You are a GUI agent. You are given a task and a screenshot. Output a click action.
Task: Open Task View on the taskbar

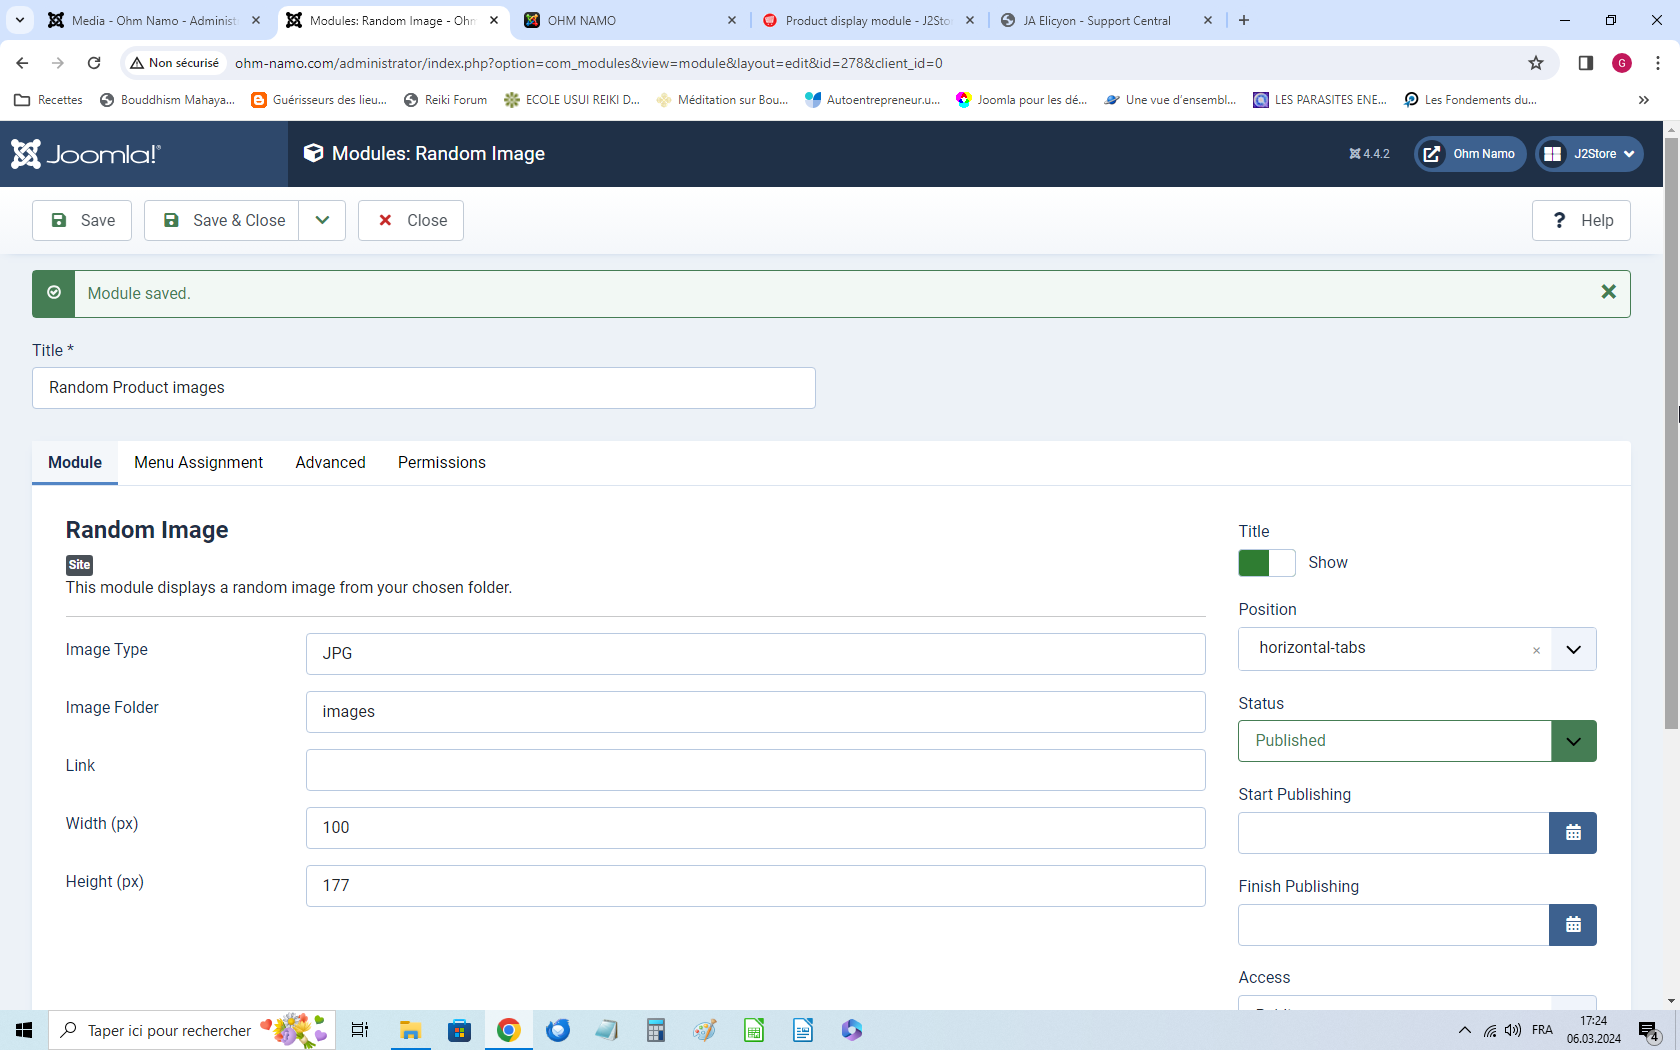(x=360, y=1030)
